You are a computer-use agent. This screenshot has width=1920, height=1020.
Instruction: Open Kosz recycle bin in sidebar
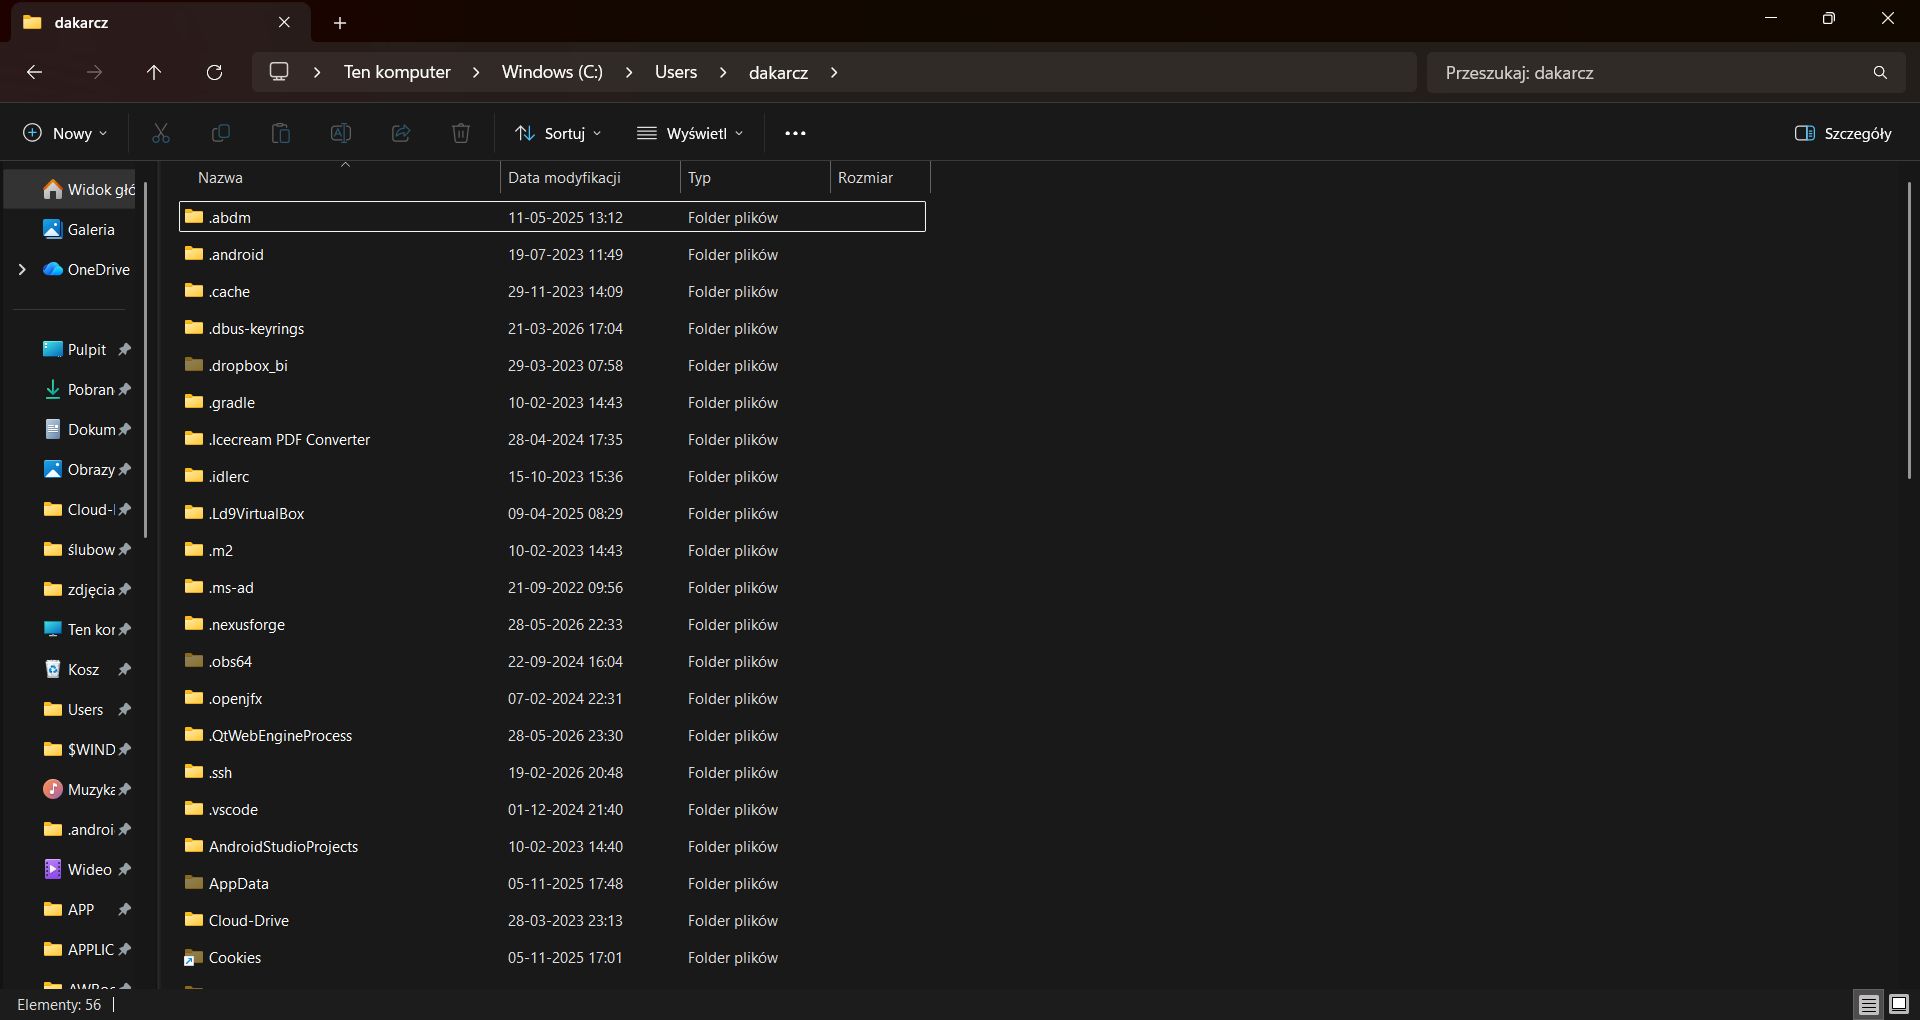coord(70,669)
